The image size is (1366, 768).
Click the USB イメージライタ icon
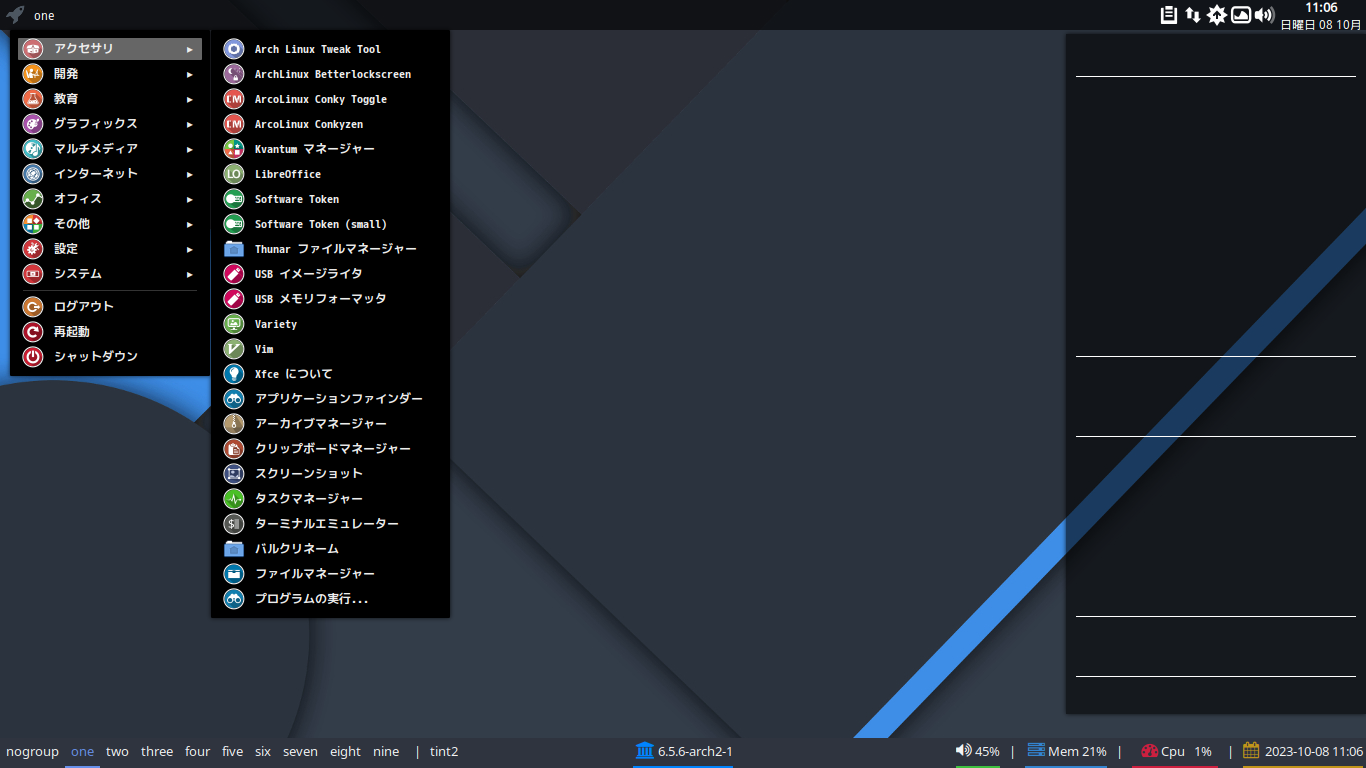click(233, 274)
